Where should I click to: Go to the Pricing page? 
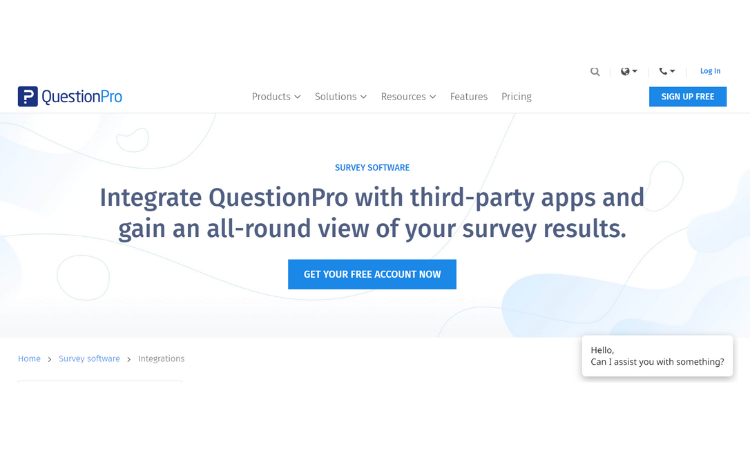pyautogui.click(x=516, y=97)
